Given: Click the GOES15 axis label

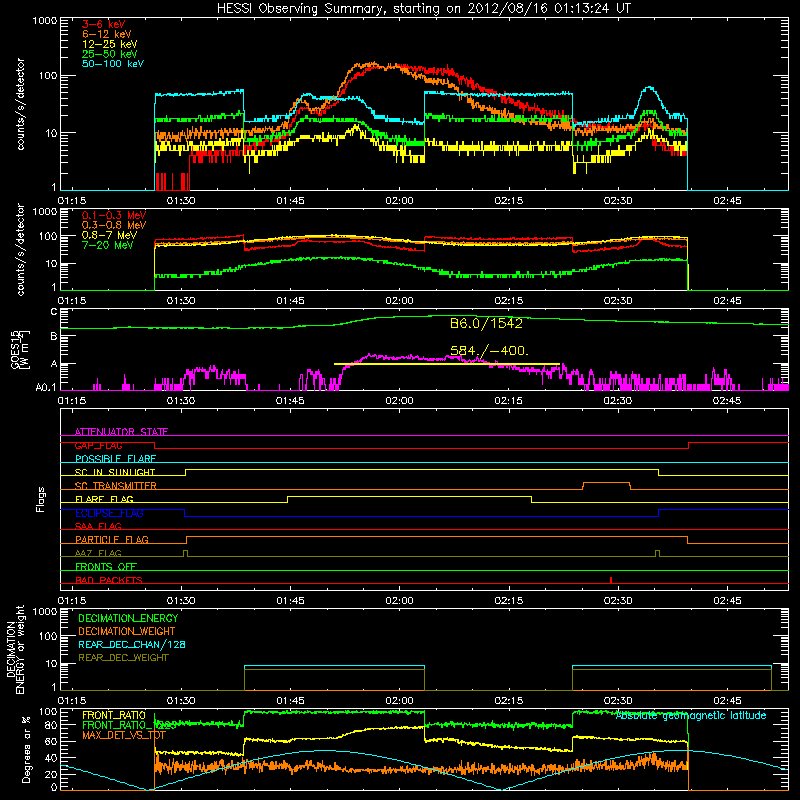Looking at the screenshot, I should (15, 349).
